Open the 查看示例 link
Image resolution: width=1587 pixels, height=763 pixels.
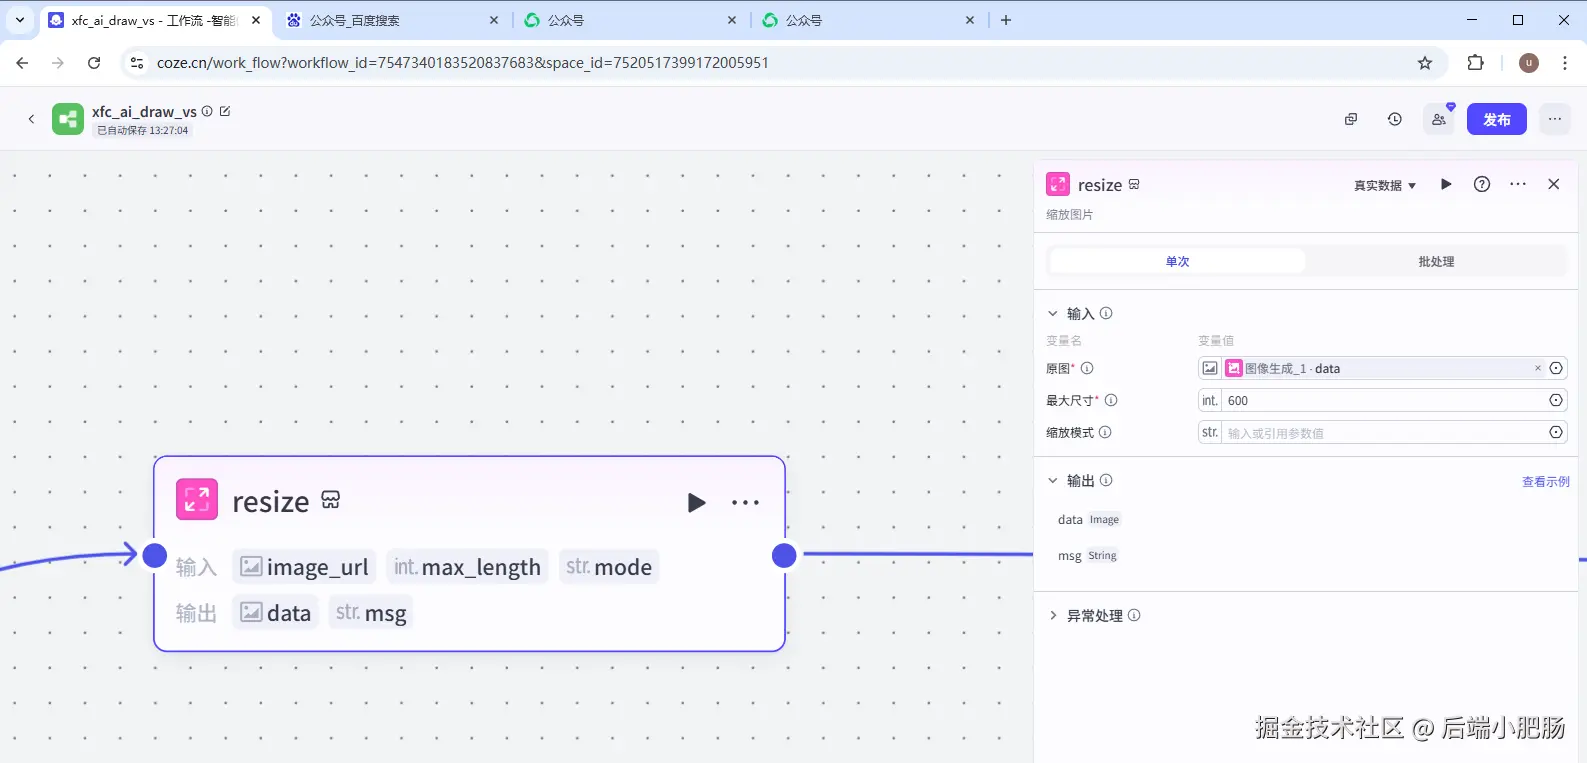[x=1545, y=481]
